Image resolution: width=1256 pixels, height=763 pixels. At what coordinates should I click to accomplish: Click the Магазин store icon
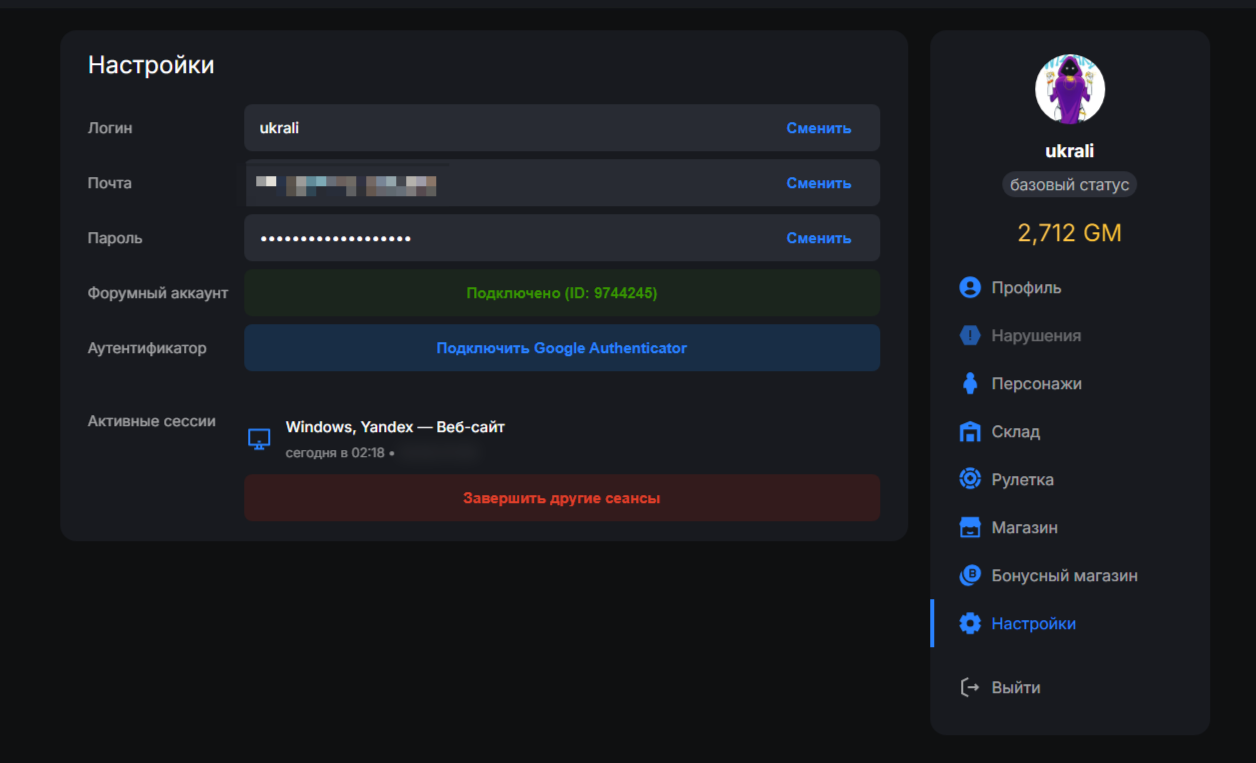[x=969, y=528]
